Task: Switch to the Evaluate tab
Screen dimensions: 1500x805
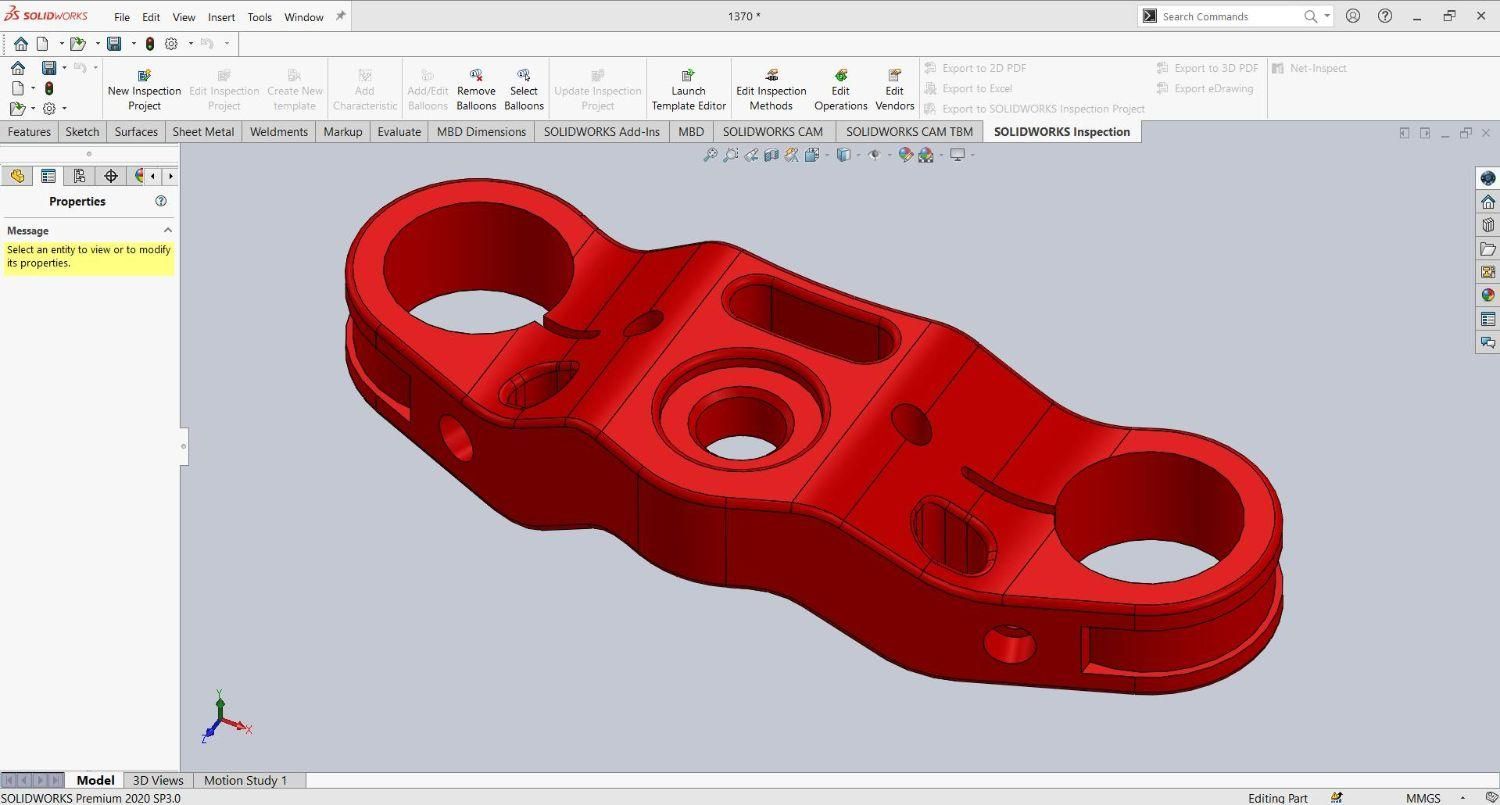Action: pyautogui.click(x=399, y=132)
